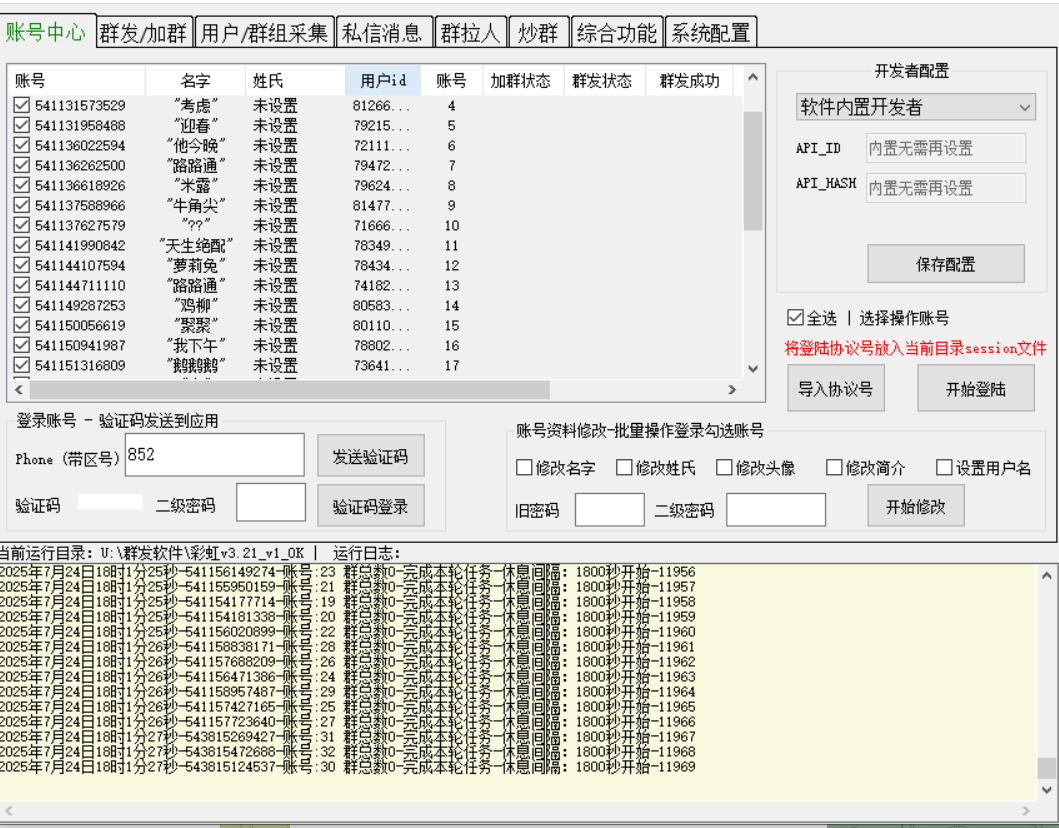Uncheck the 全选 select-all checkbox
1059x828 pixels.
[x=795, y=318]
